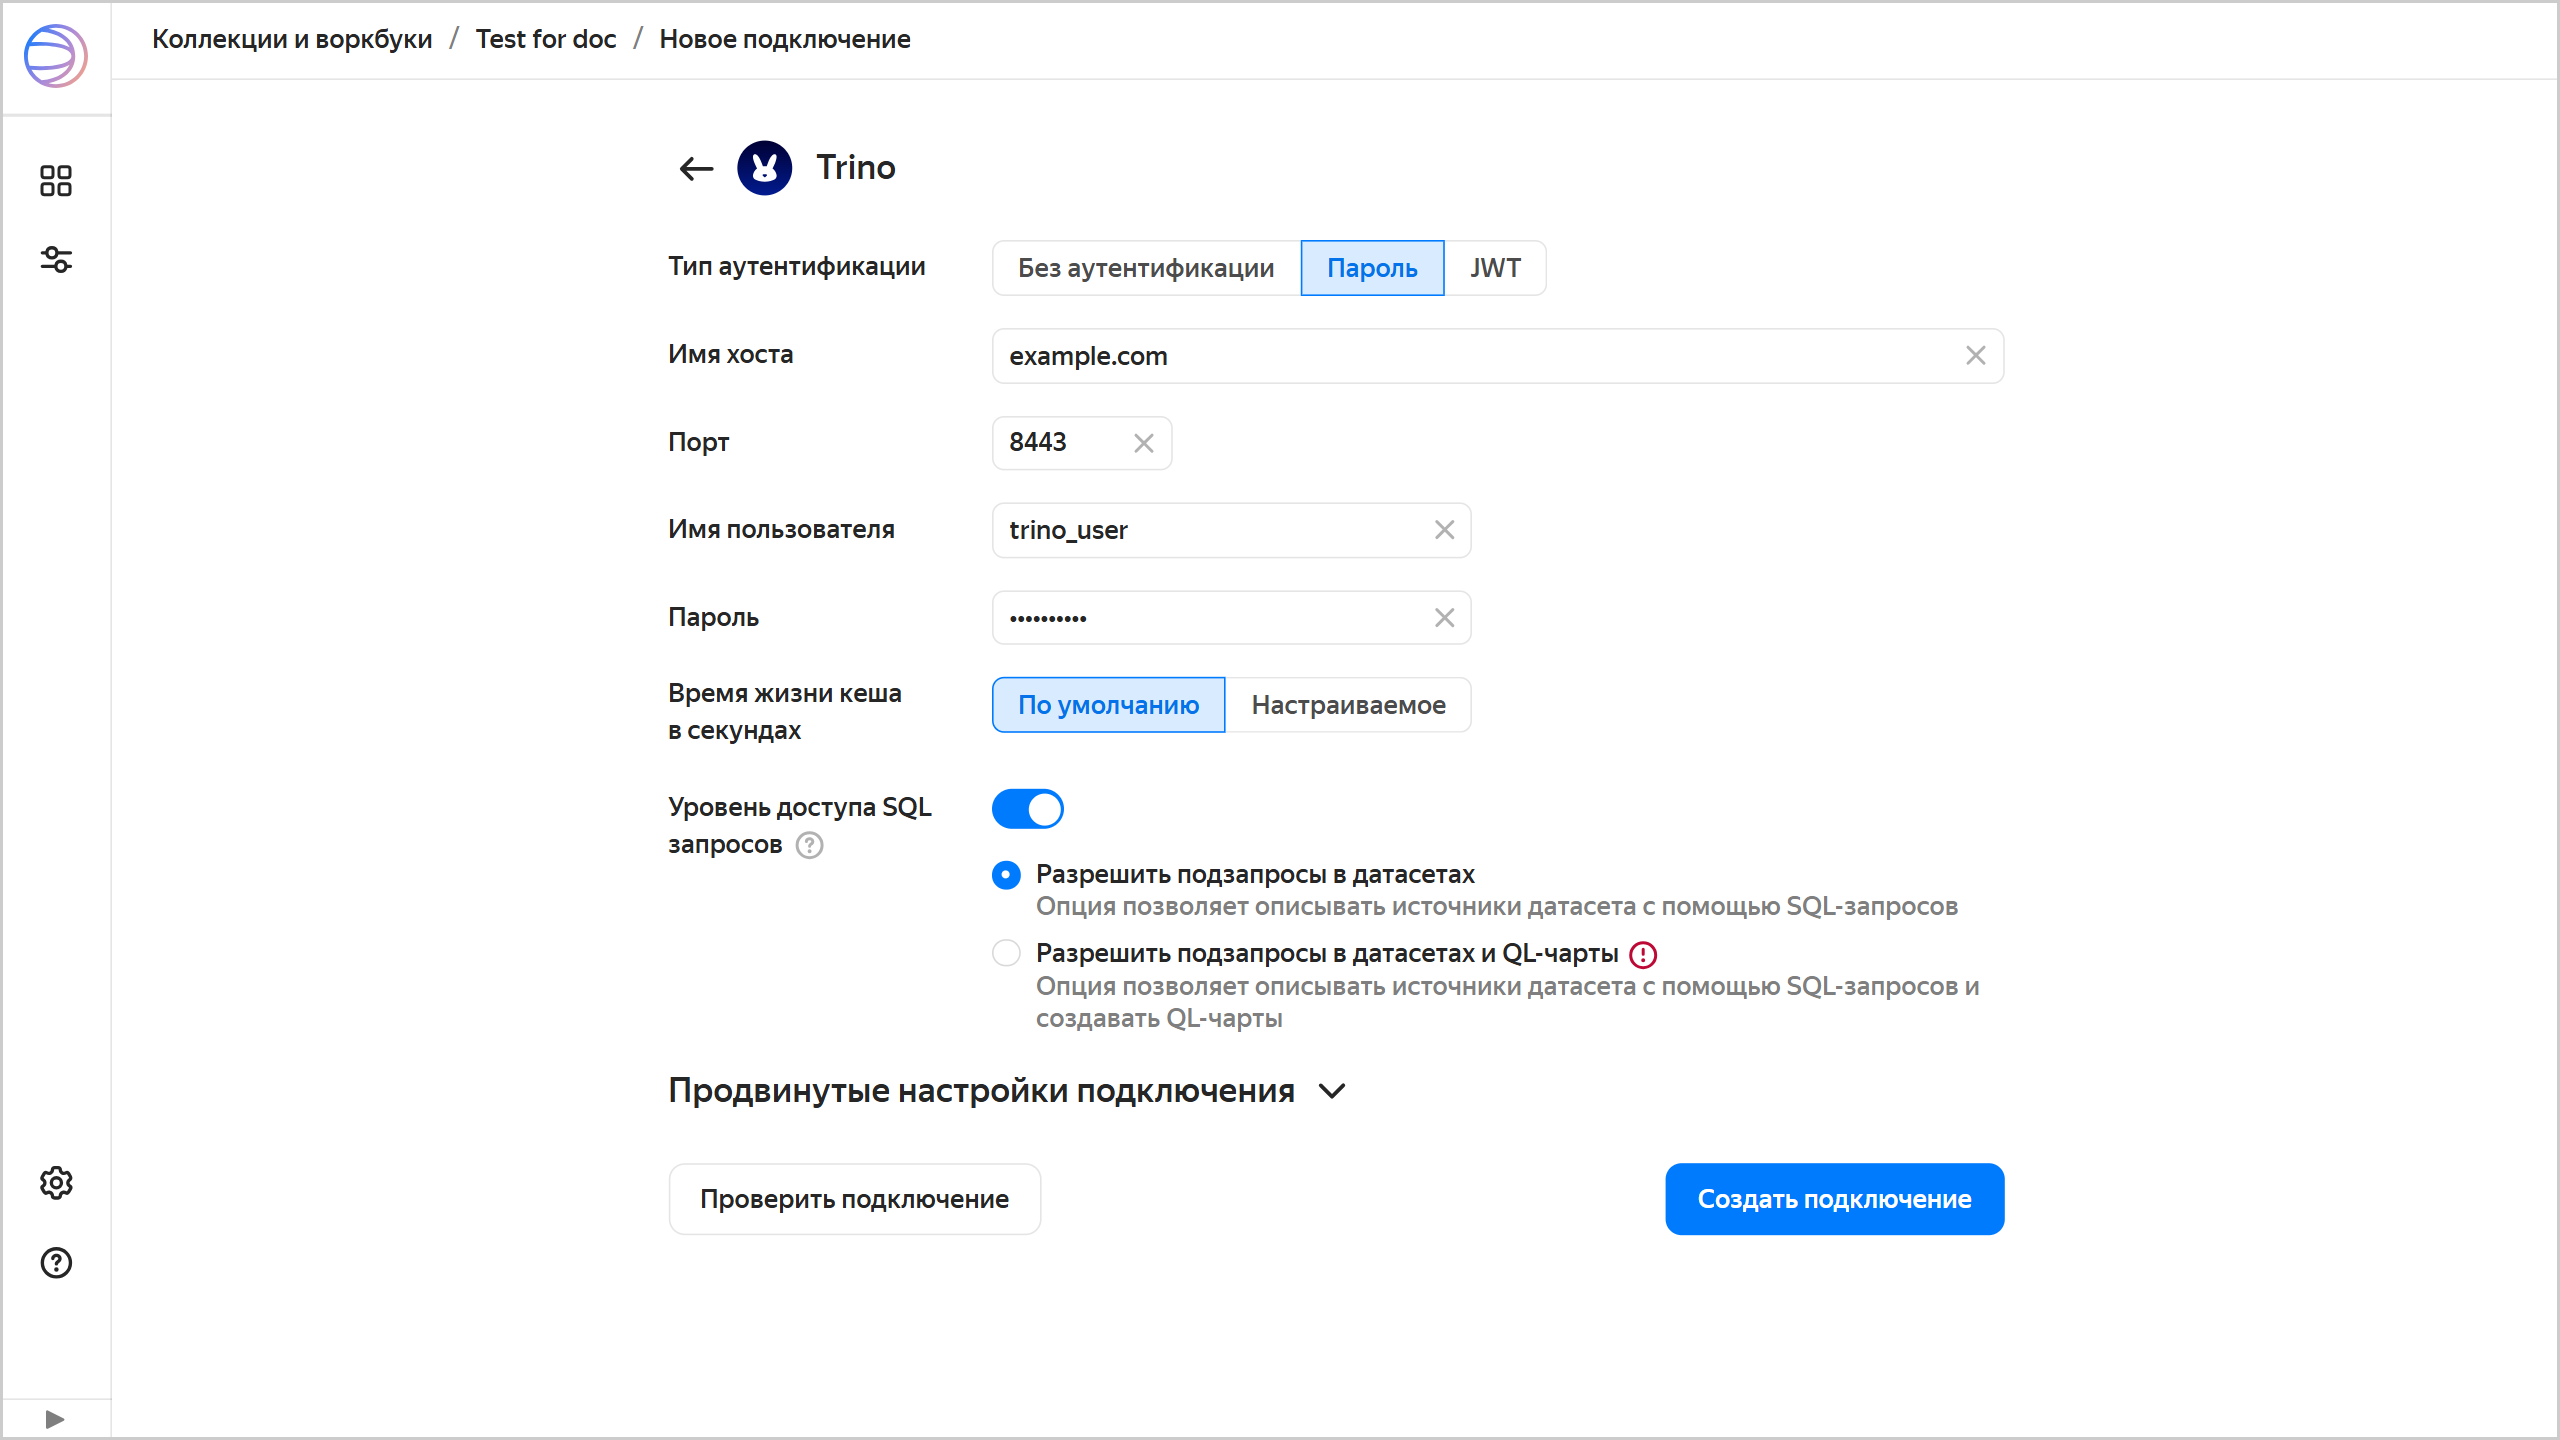Expand sidebar with bottom triangle arrow

pyautogui.click(x=56, y=1419)
